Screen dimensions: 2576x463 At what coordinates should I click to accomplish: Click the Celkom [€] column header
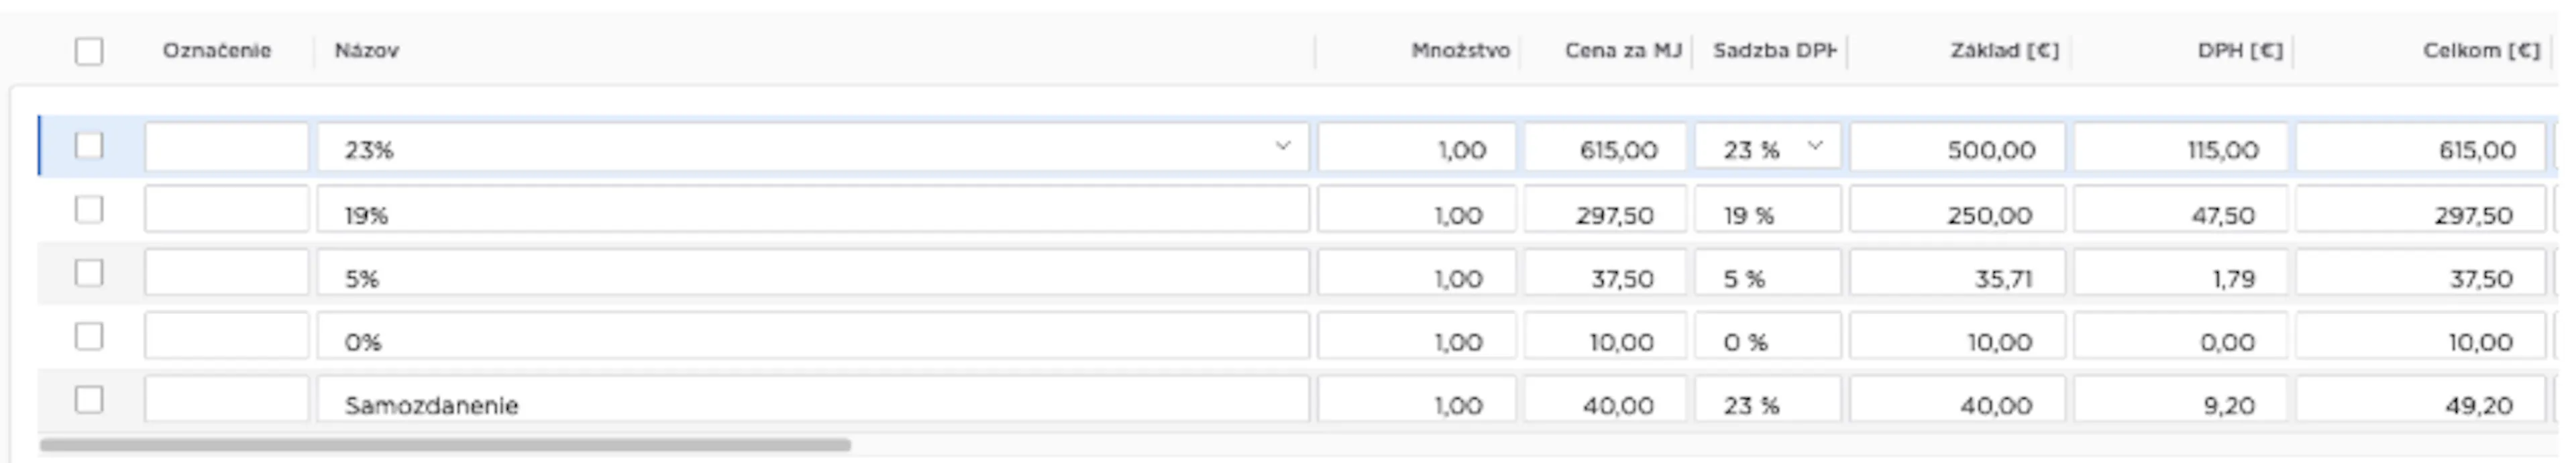coord(2481,51)
